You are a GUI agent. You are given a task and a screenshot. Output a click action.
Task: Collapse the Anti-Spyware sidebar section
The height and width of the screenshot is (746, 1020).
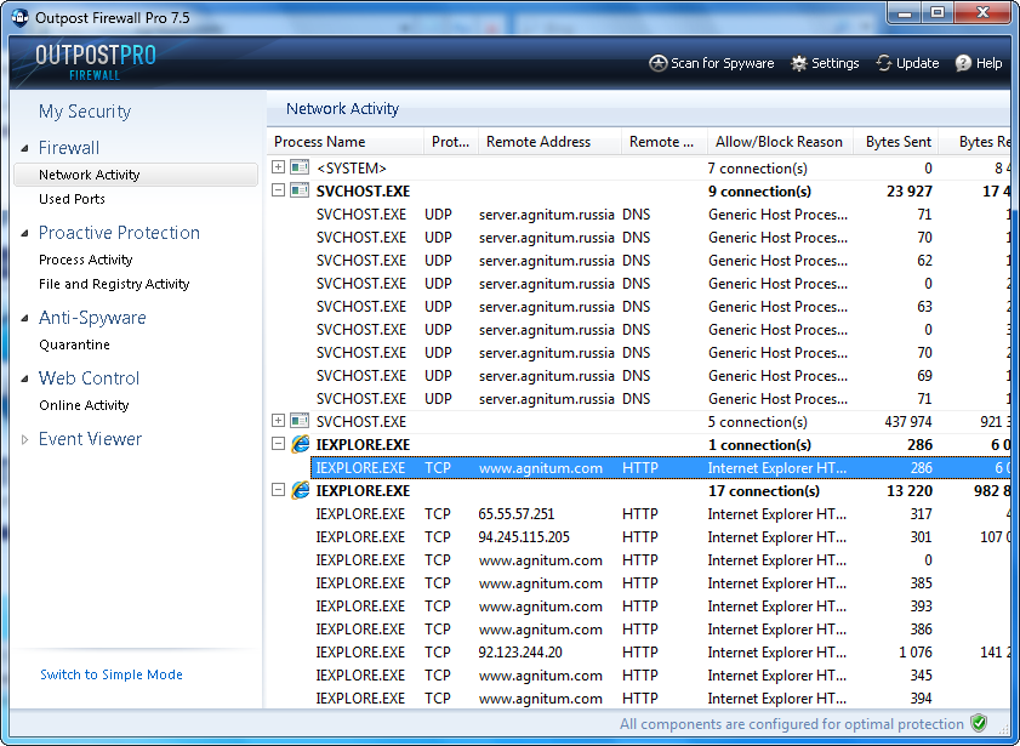point(25,318)
